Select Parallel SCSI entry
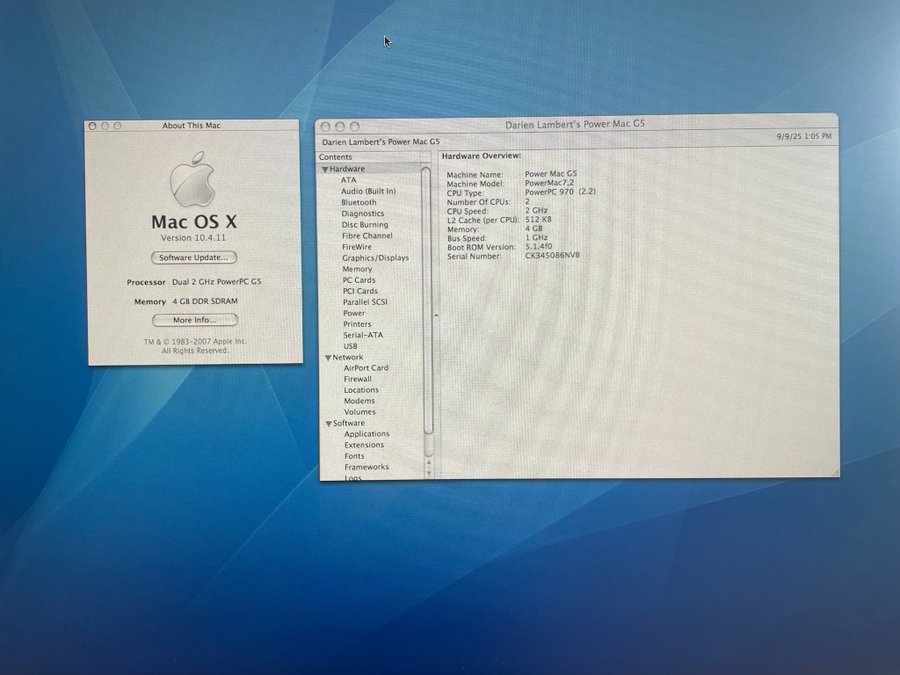Image resolution: width=900 pixels, height=675 pixels. (x=365, y=302)
